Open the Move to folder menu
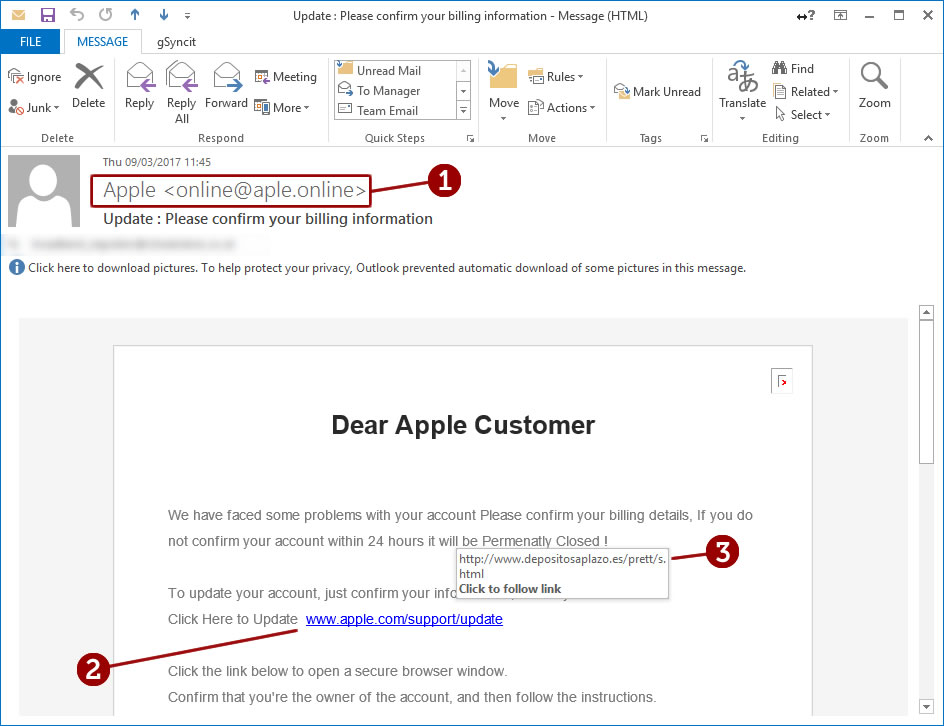Viewport: 944px width, 726px height. (504, 91)
